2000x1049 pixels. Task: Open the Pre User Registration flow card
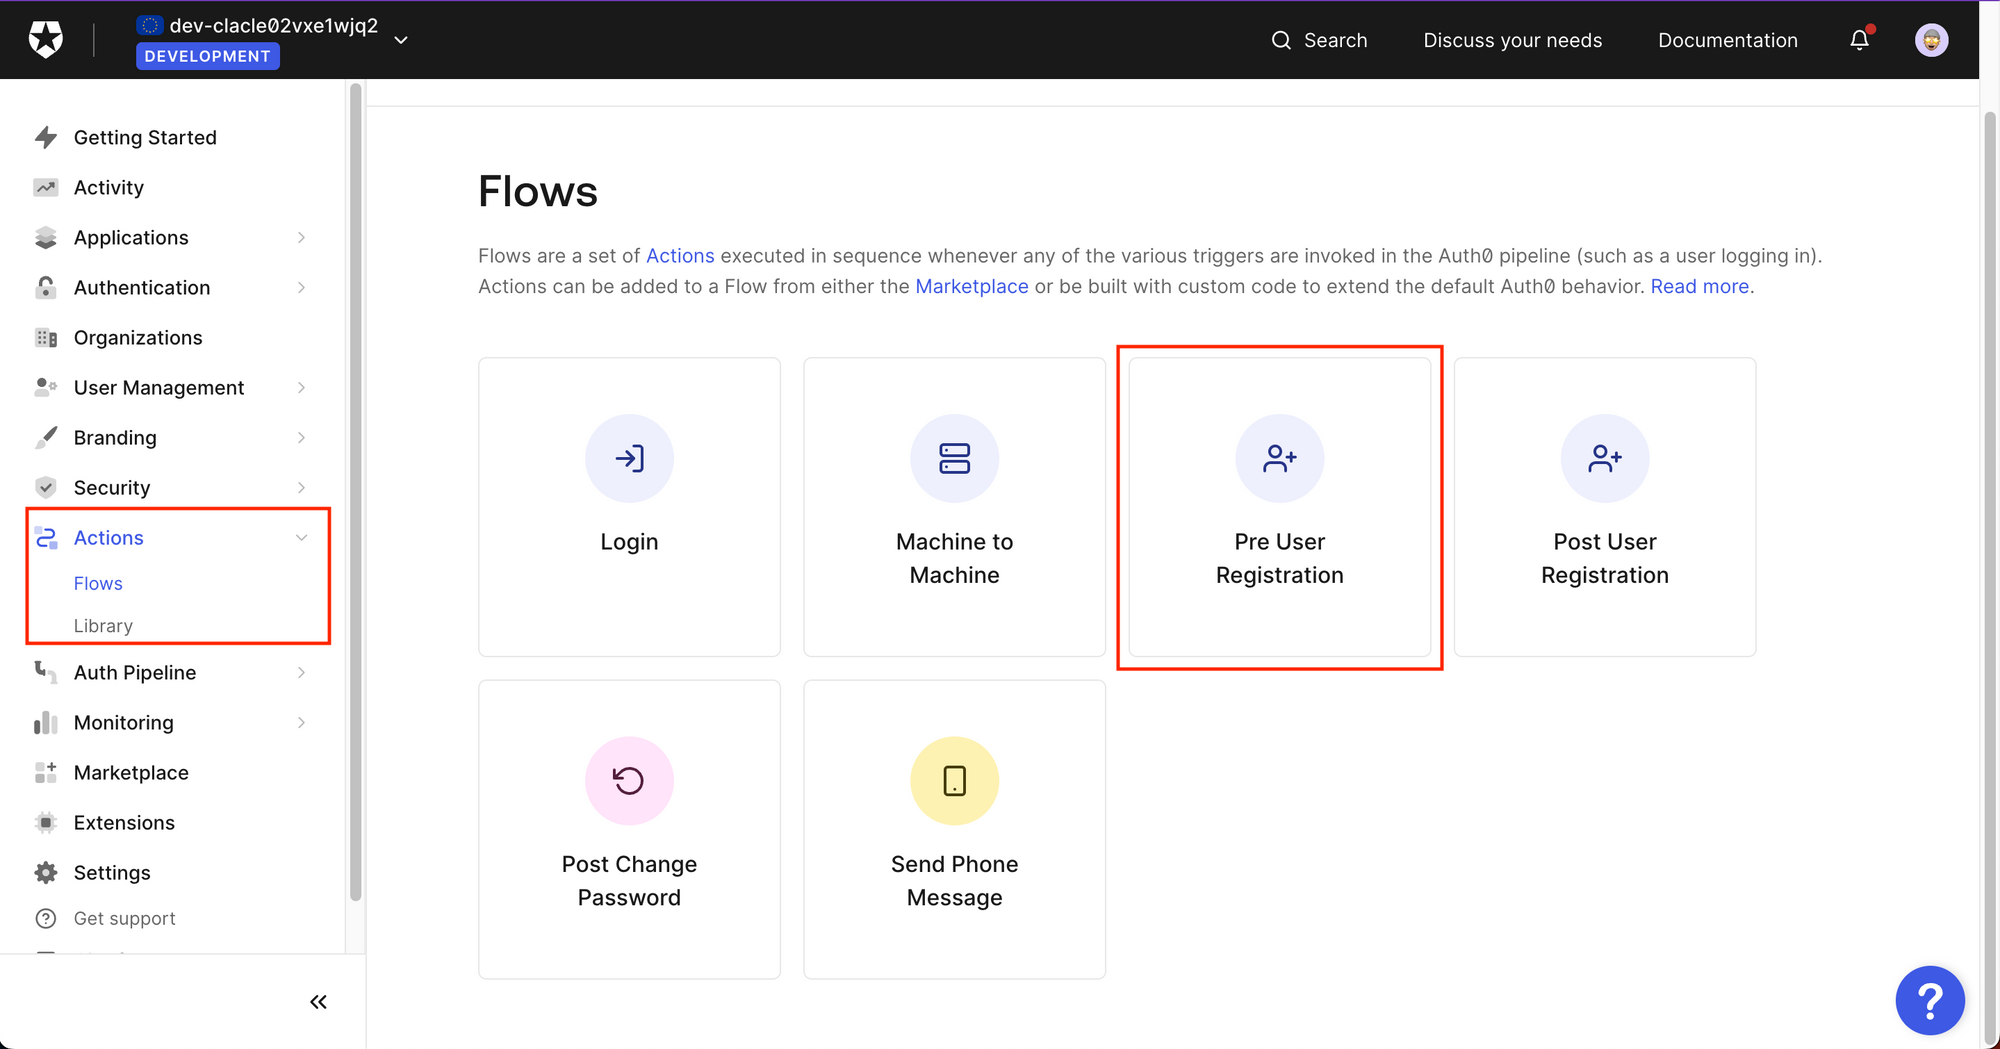1279,507
